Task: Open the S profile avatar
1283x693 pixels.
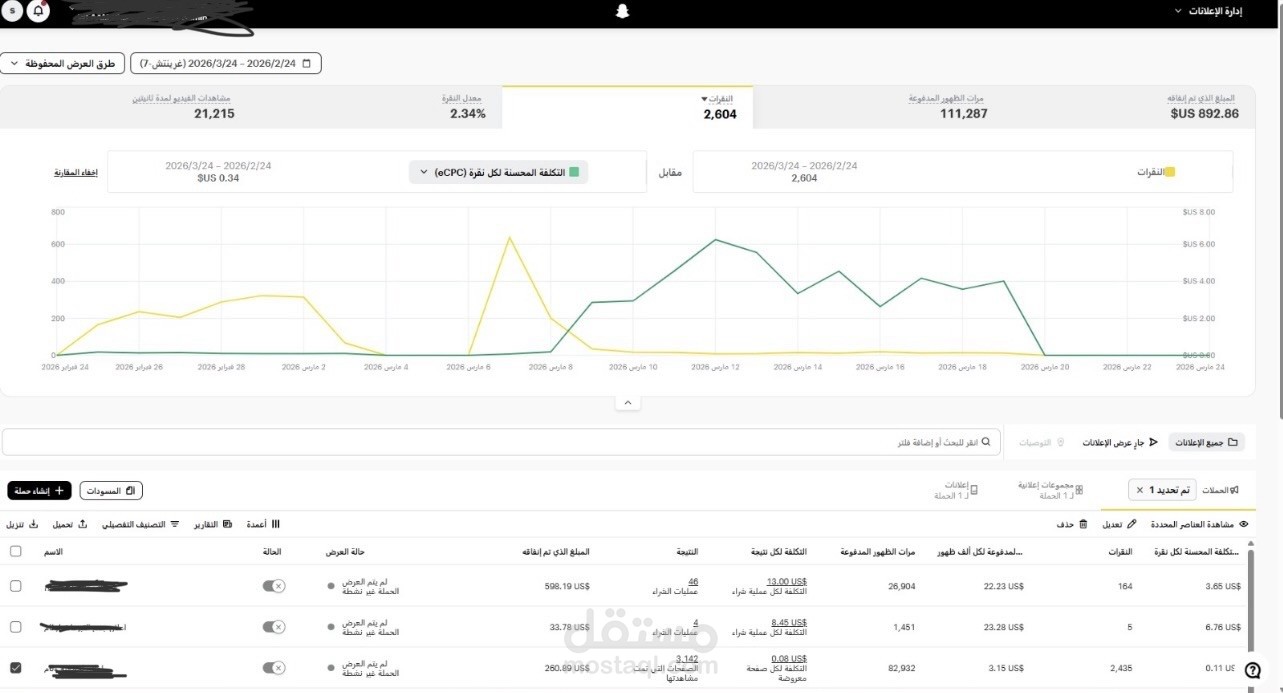Action: tap(12, 11)
